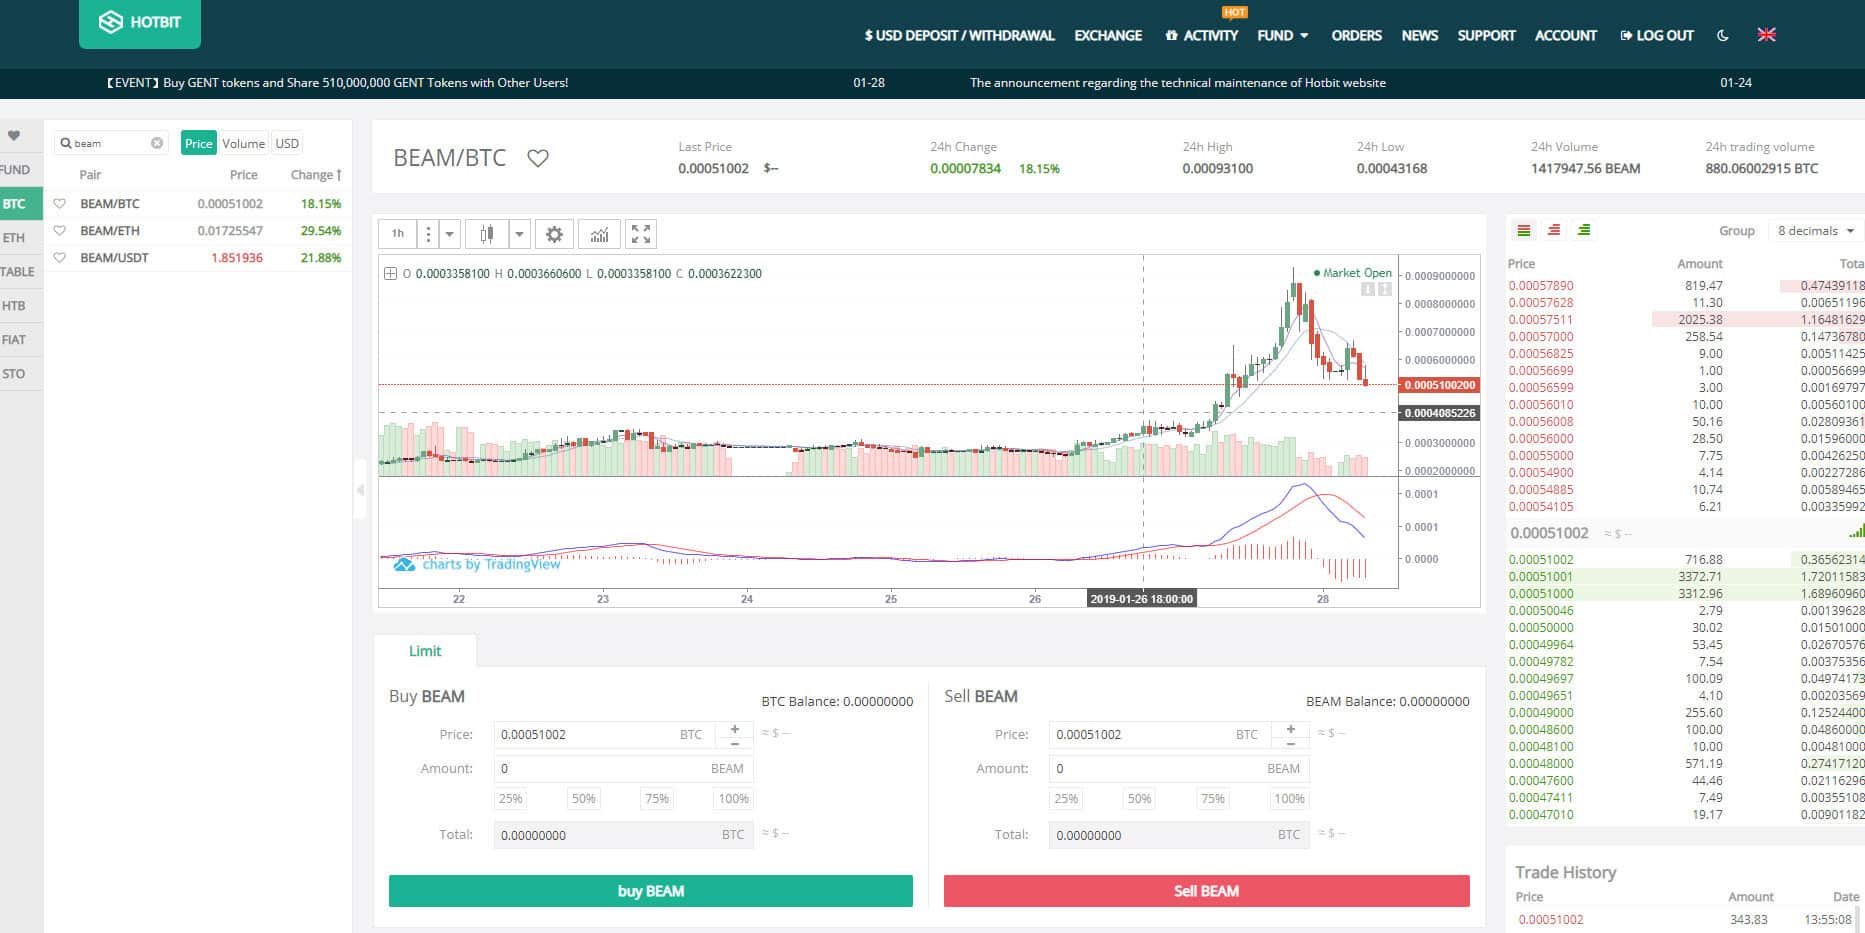The width and height of the screenshot is (1865, 933).
Task: Show only buy orders view
Action: [1584, 231]
